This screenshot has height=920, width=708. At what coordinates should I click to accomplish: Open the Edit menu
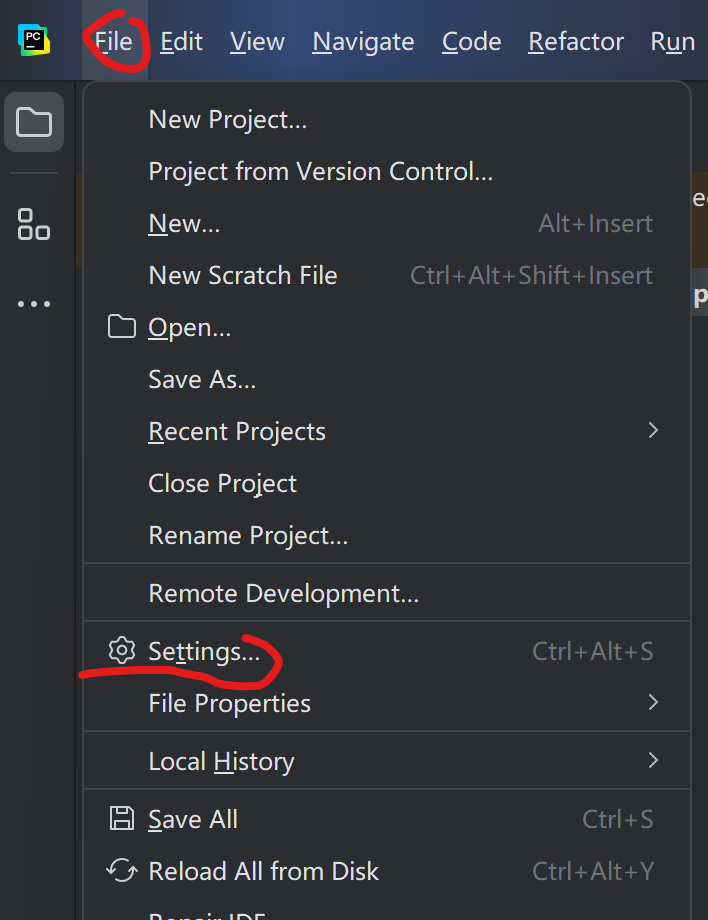[181, 42]
